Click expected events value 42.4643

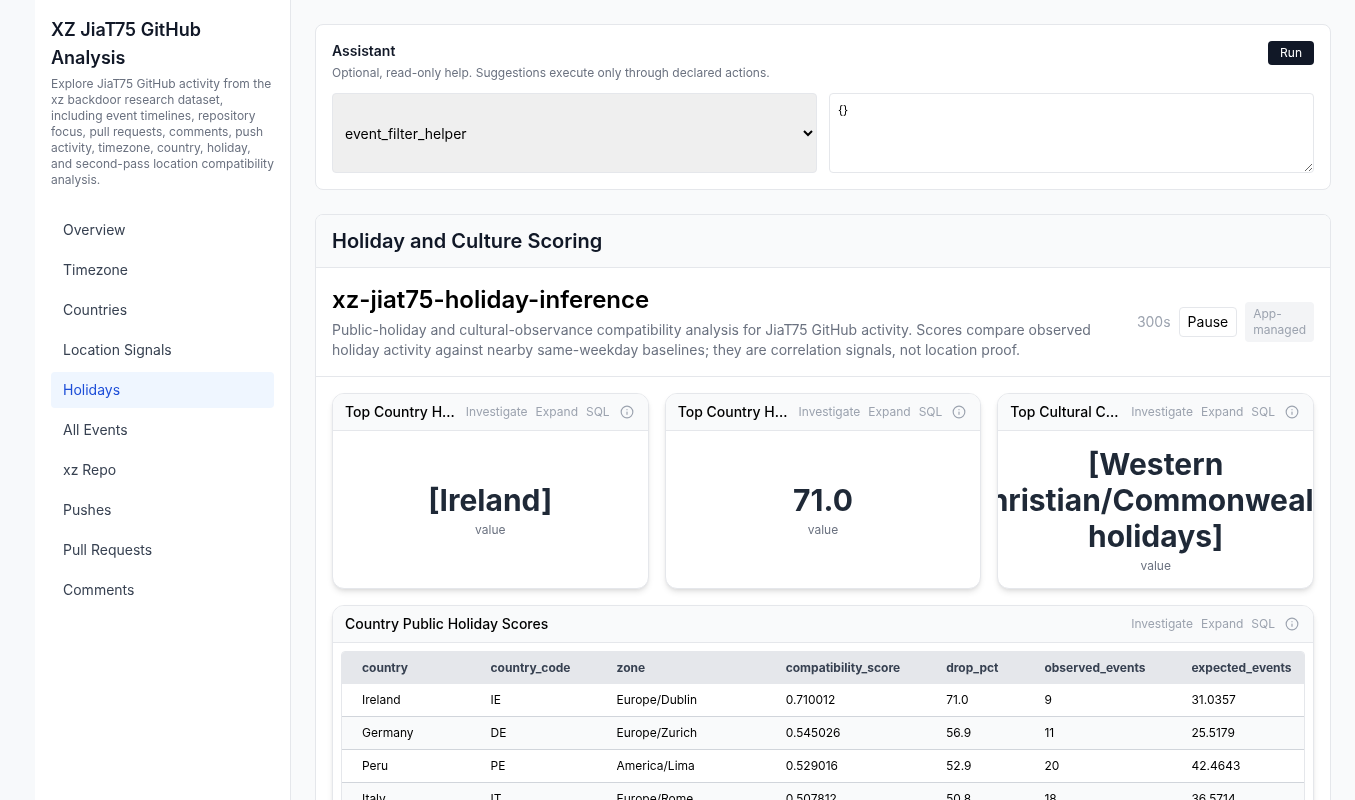[1215, 766]
